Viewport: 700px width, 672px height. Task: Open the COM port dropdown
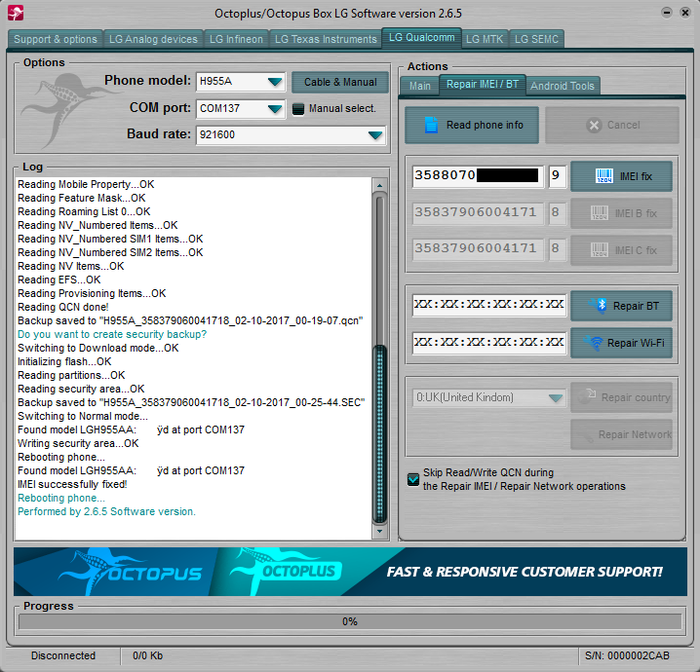[274, 108]
